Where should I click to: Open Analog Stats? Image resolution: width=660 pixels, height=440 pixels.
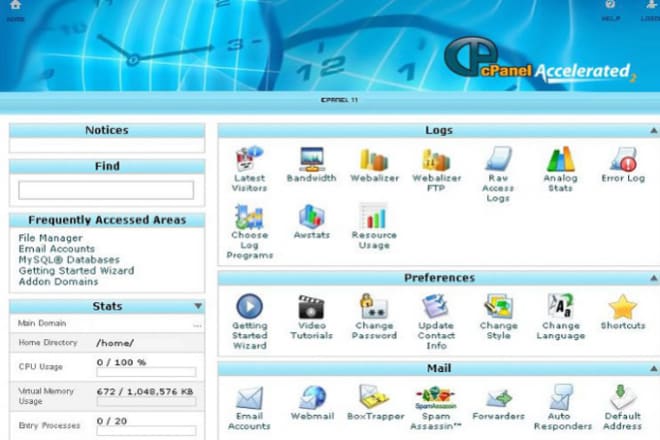(x=561, y=169)
